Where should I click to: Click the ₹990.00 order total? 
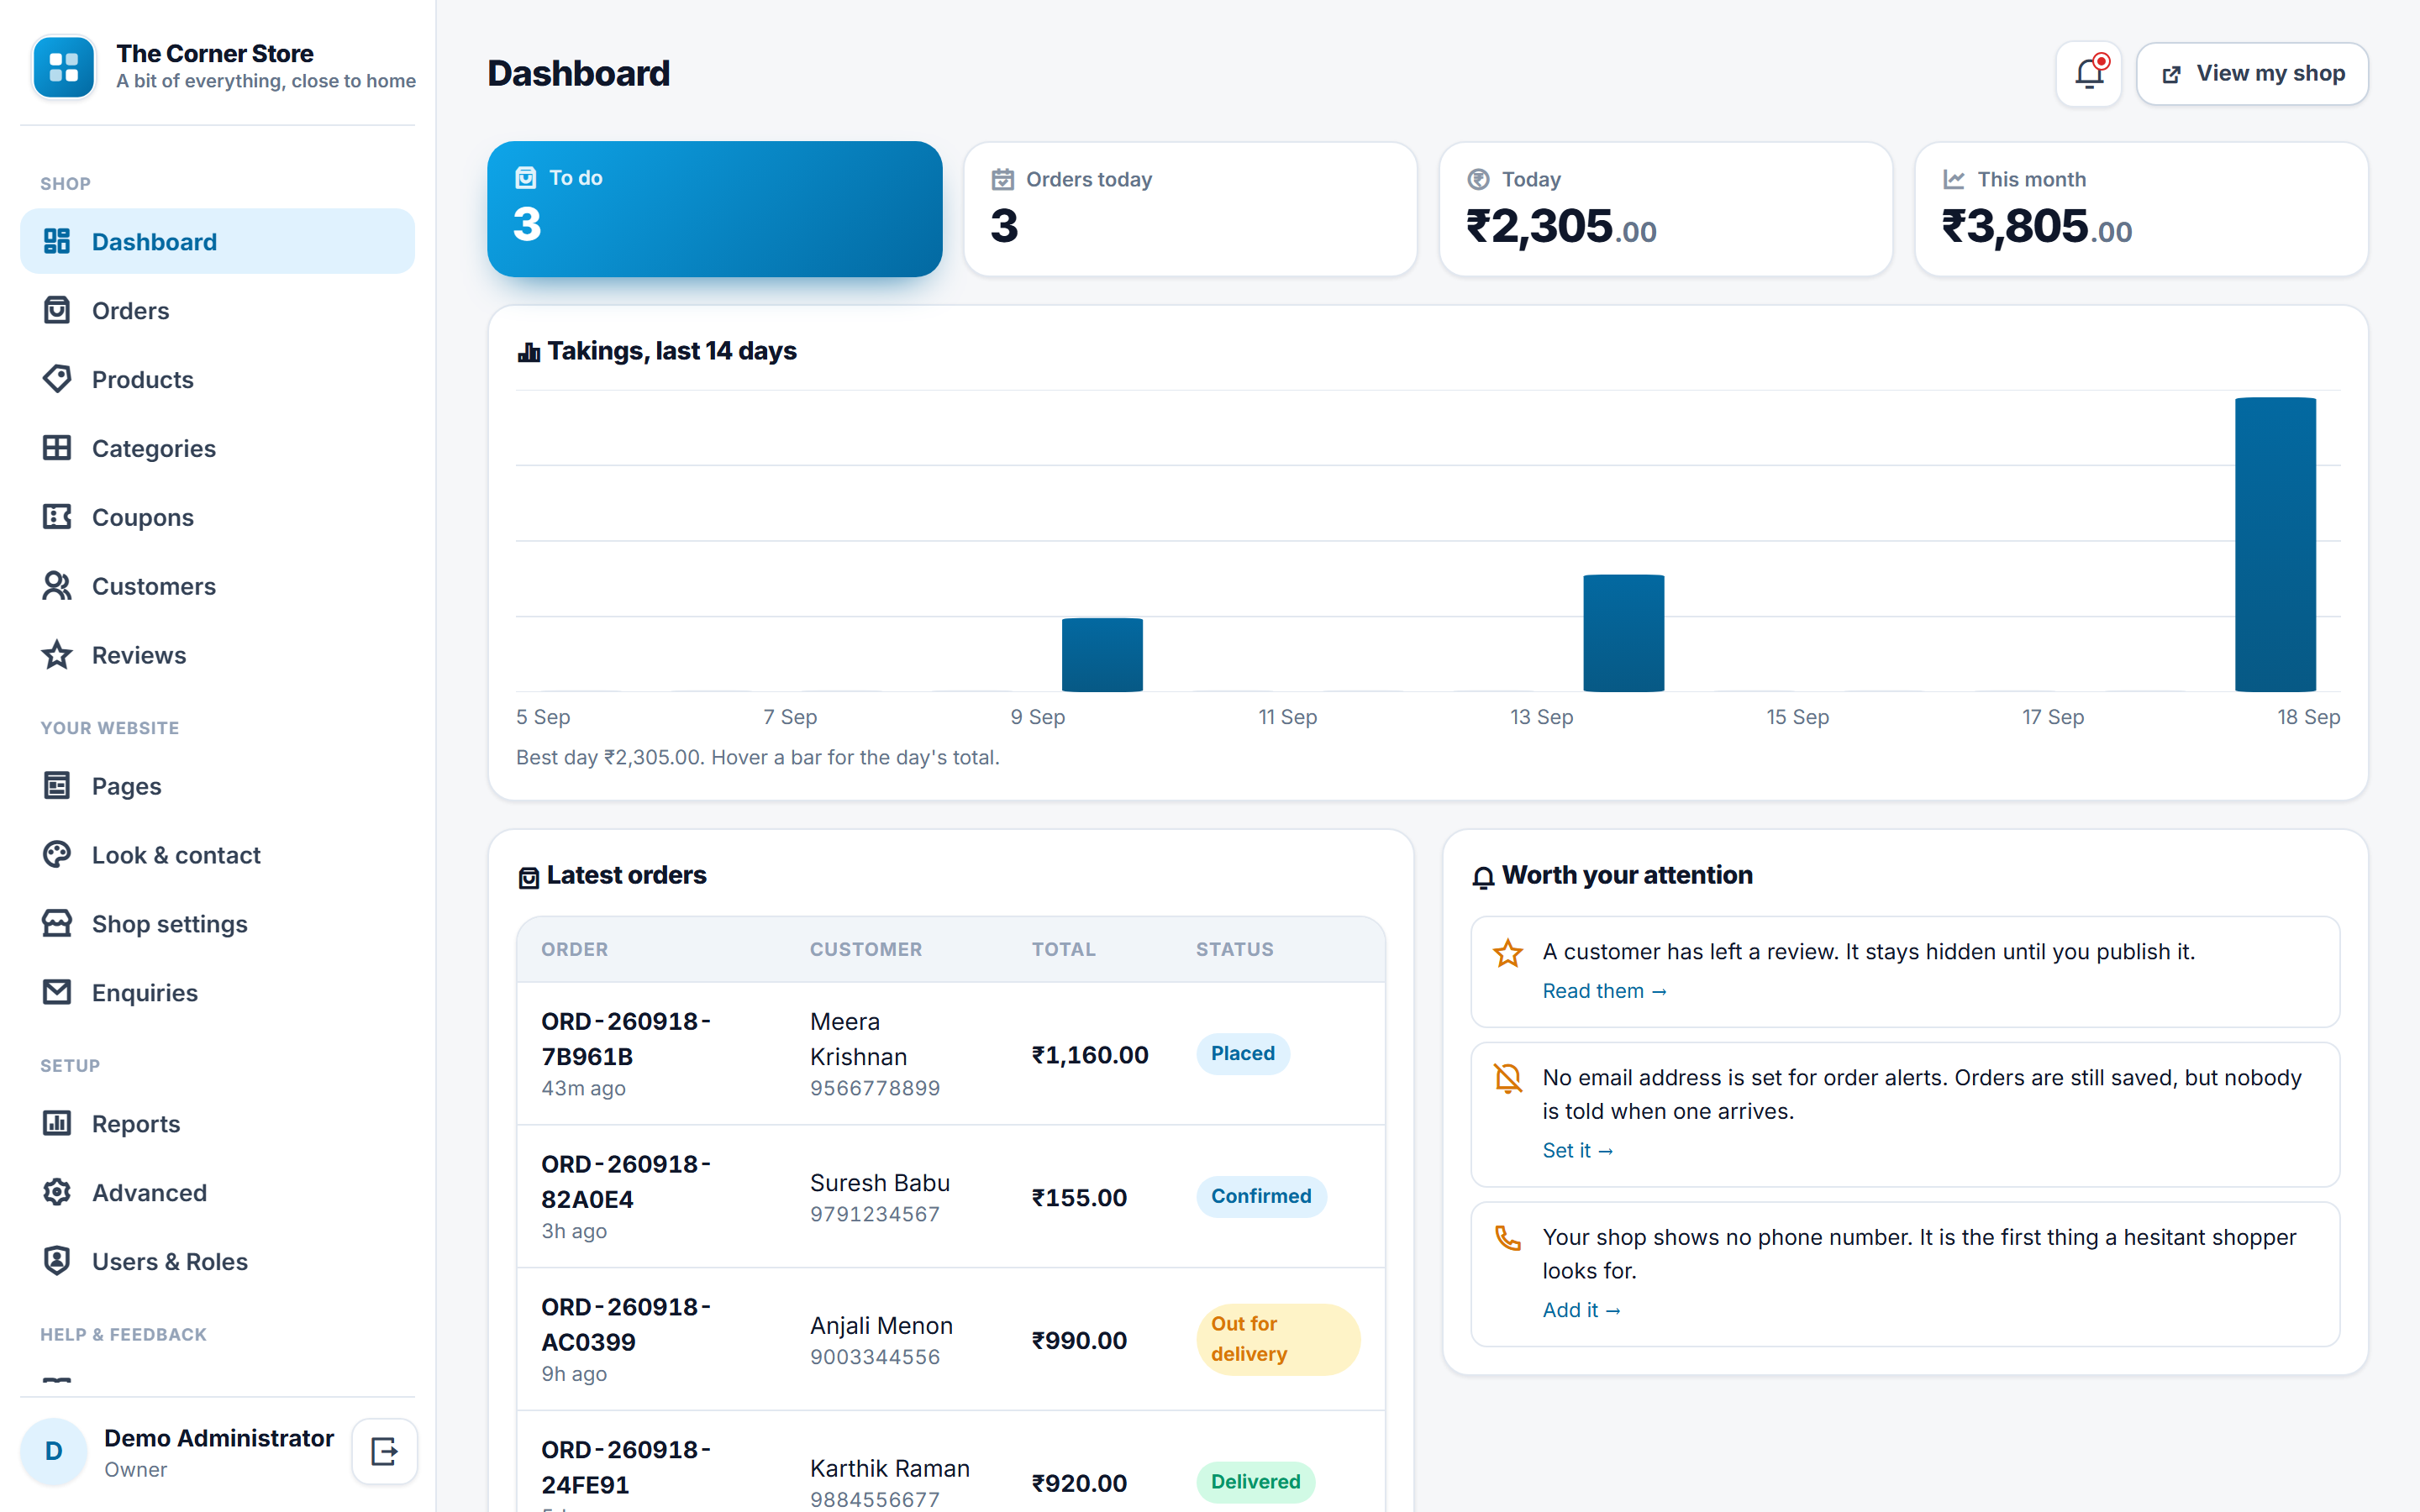(x=1079, y=1341)
